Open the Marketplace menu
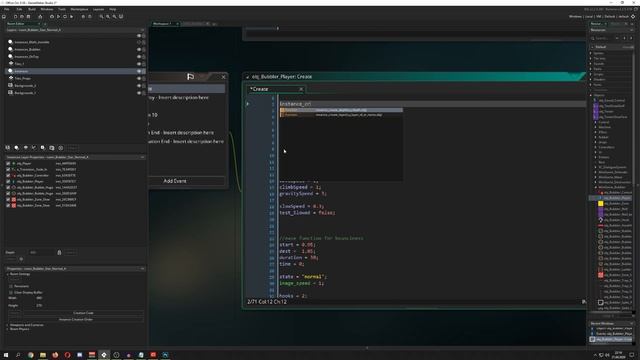 point(79,9)
